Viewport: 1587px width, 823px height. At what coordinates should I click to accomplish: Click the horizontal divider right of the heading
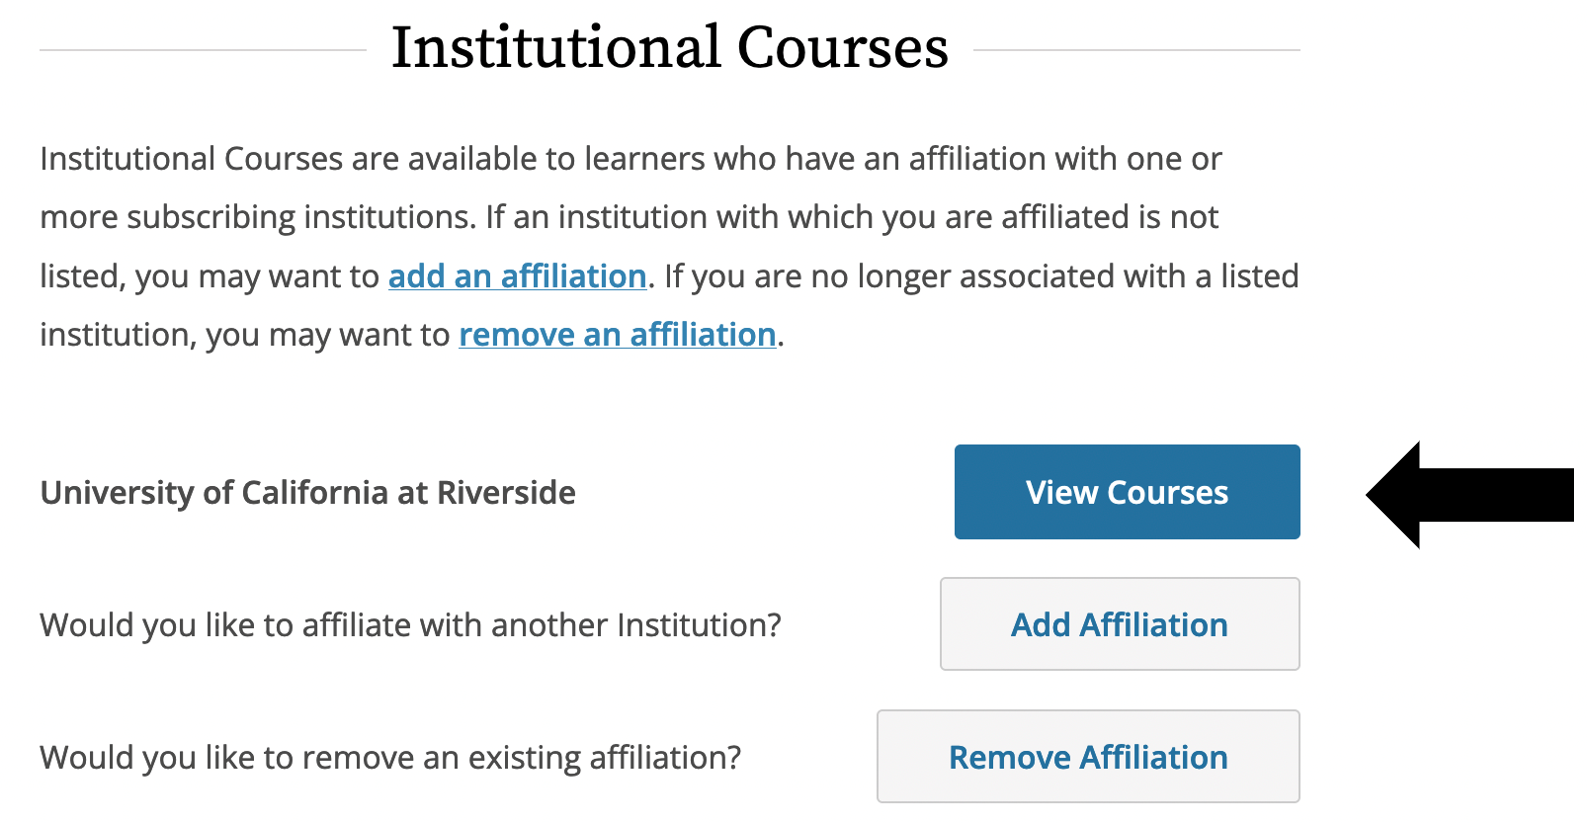coord(1136,49)
